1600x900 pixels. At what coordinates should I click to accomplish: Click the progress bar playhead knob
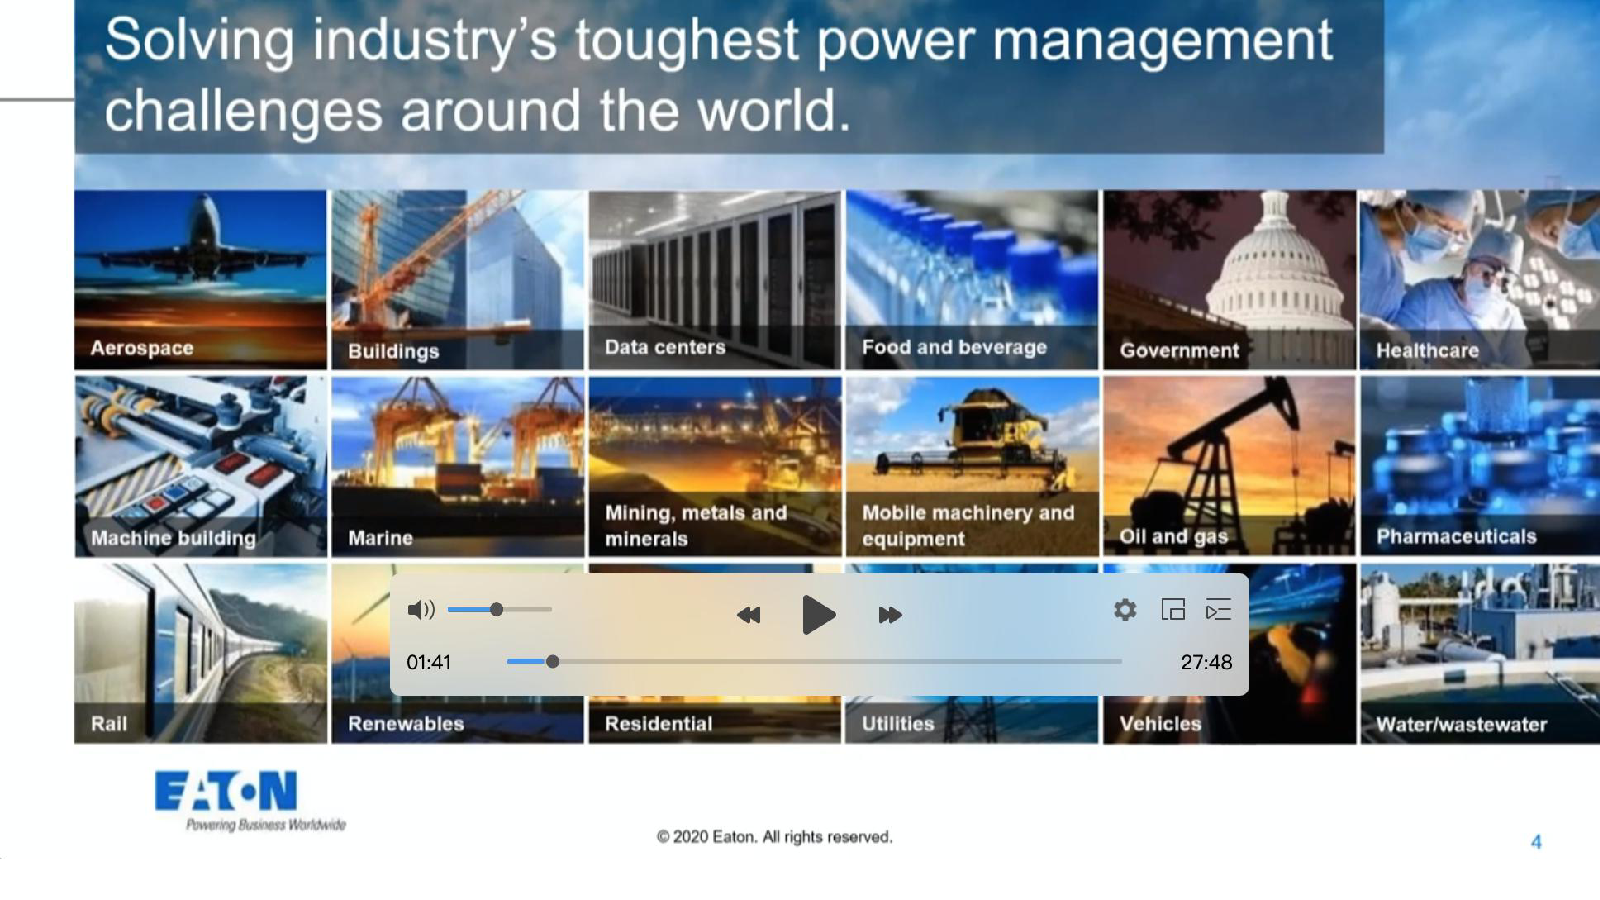pos(552,662)
